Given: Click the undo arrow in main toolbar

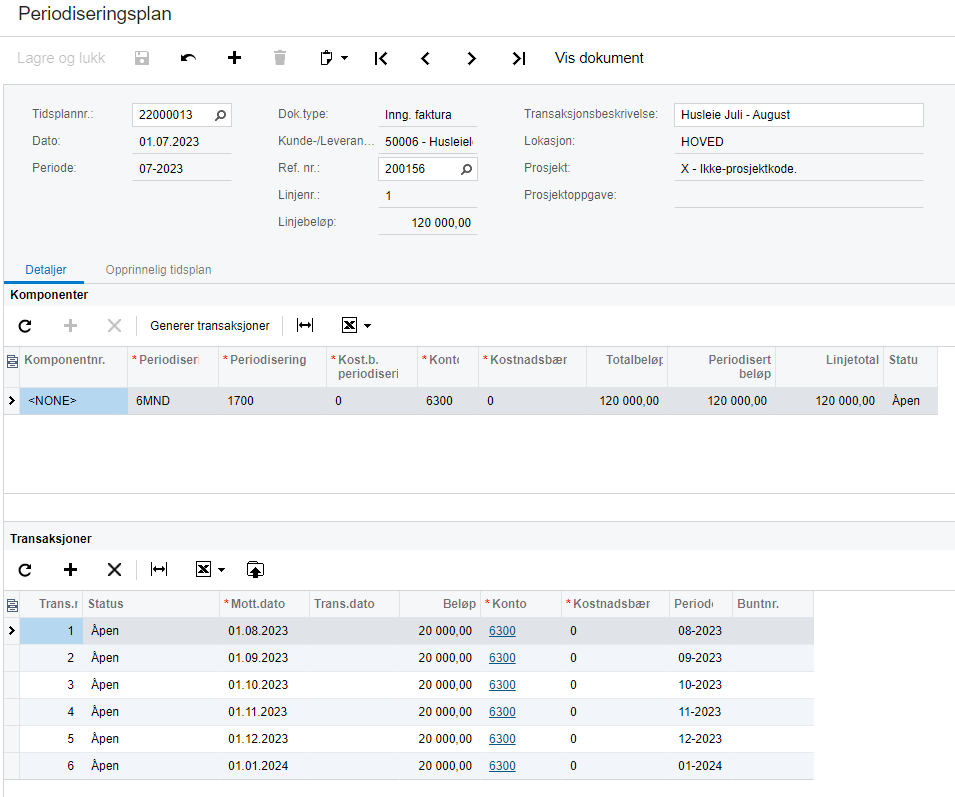Looking at the screenshot, I should (188, 58).
